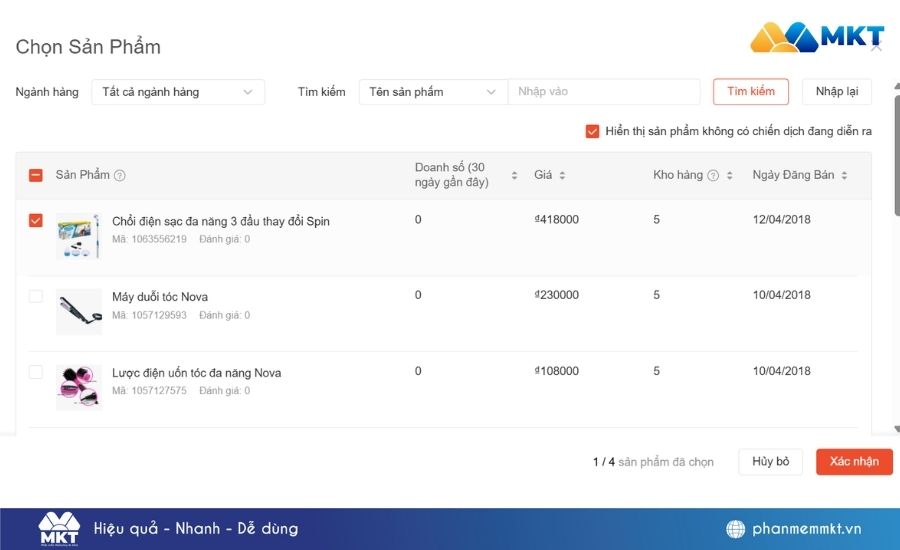The image size is (900, 550).
Task: Click product name Máy duỗi tóc Nova
Action: [x=160, y=297]
